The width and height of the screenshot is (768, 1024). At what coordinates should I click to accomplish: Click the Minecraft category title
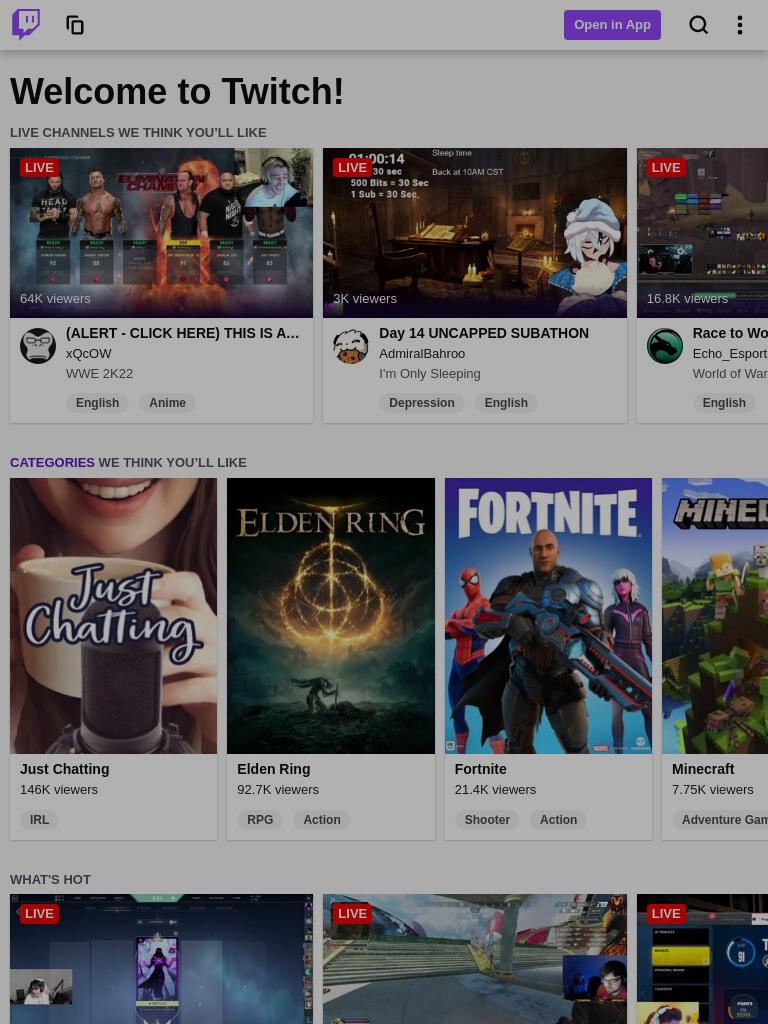point(703,769)
